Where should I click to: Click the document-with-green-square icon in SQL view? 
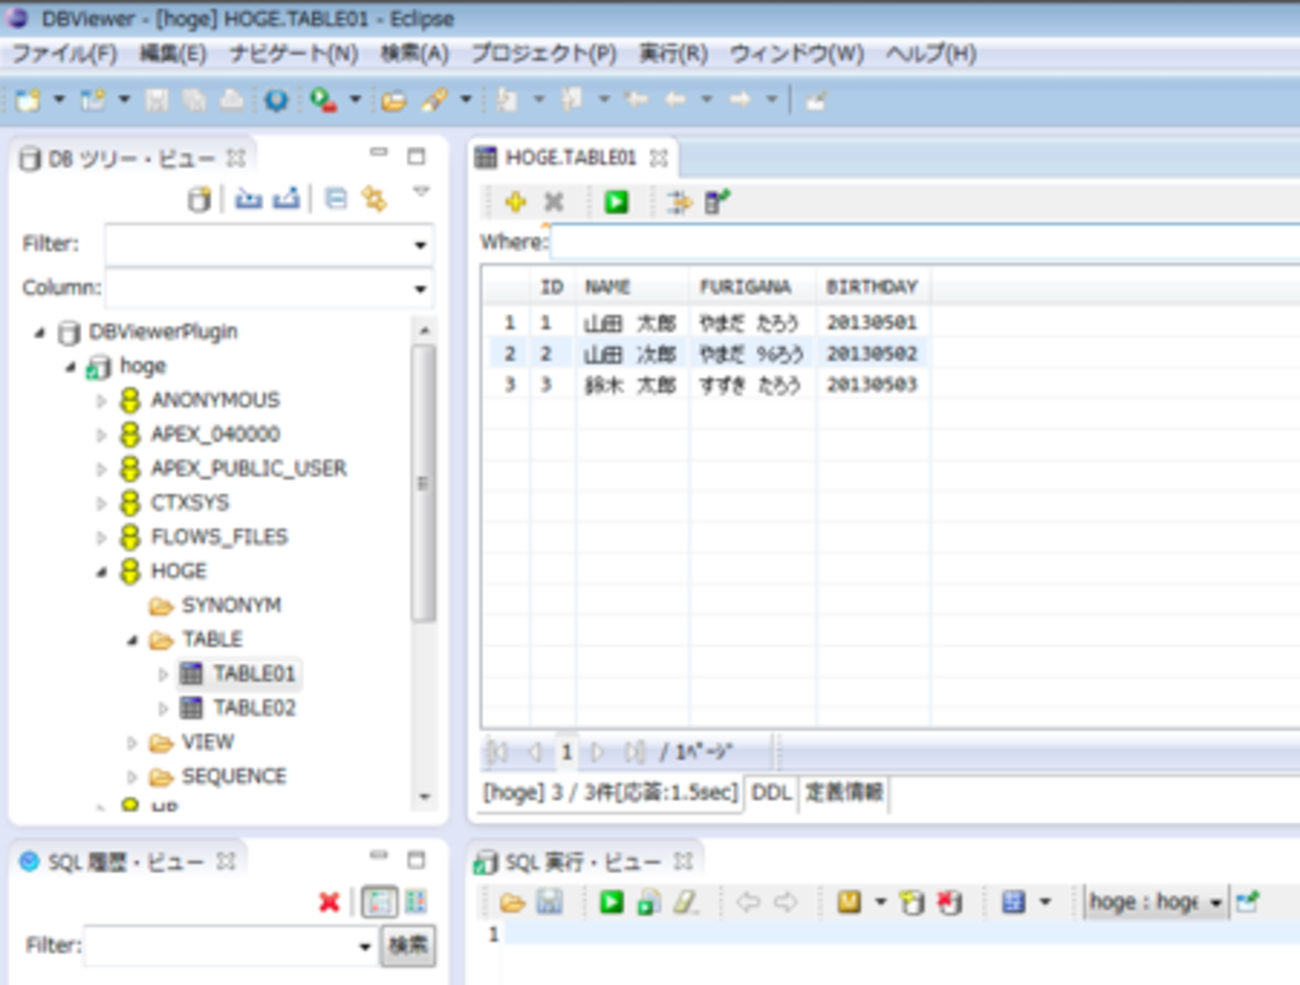point(648,902)
